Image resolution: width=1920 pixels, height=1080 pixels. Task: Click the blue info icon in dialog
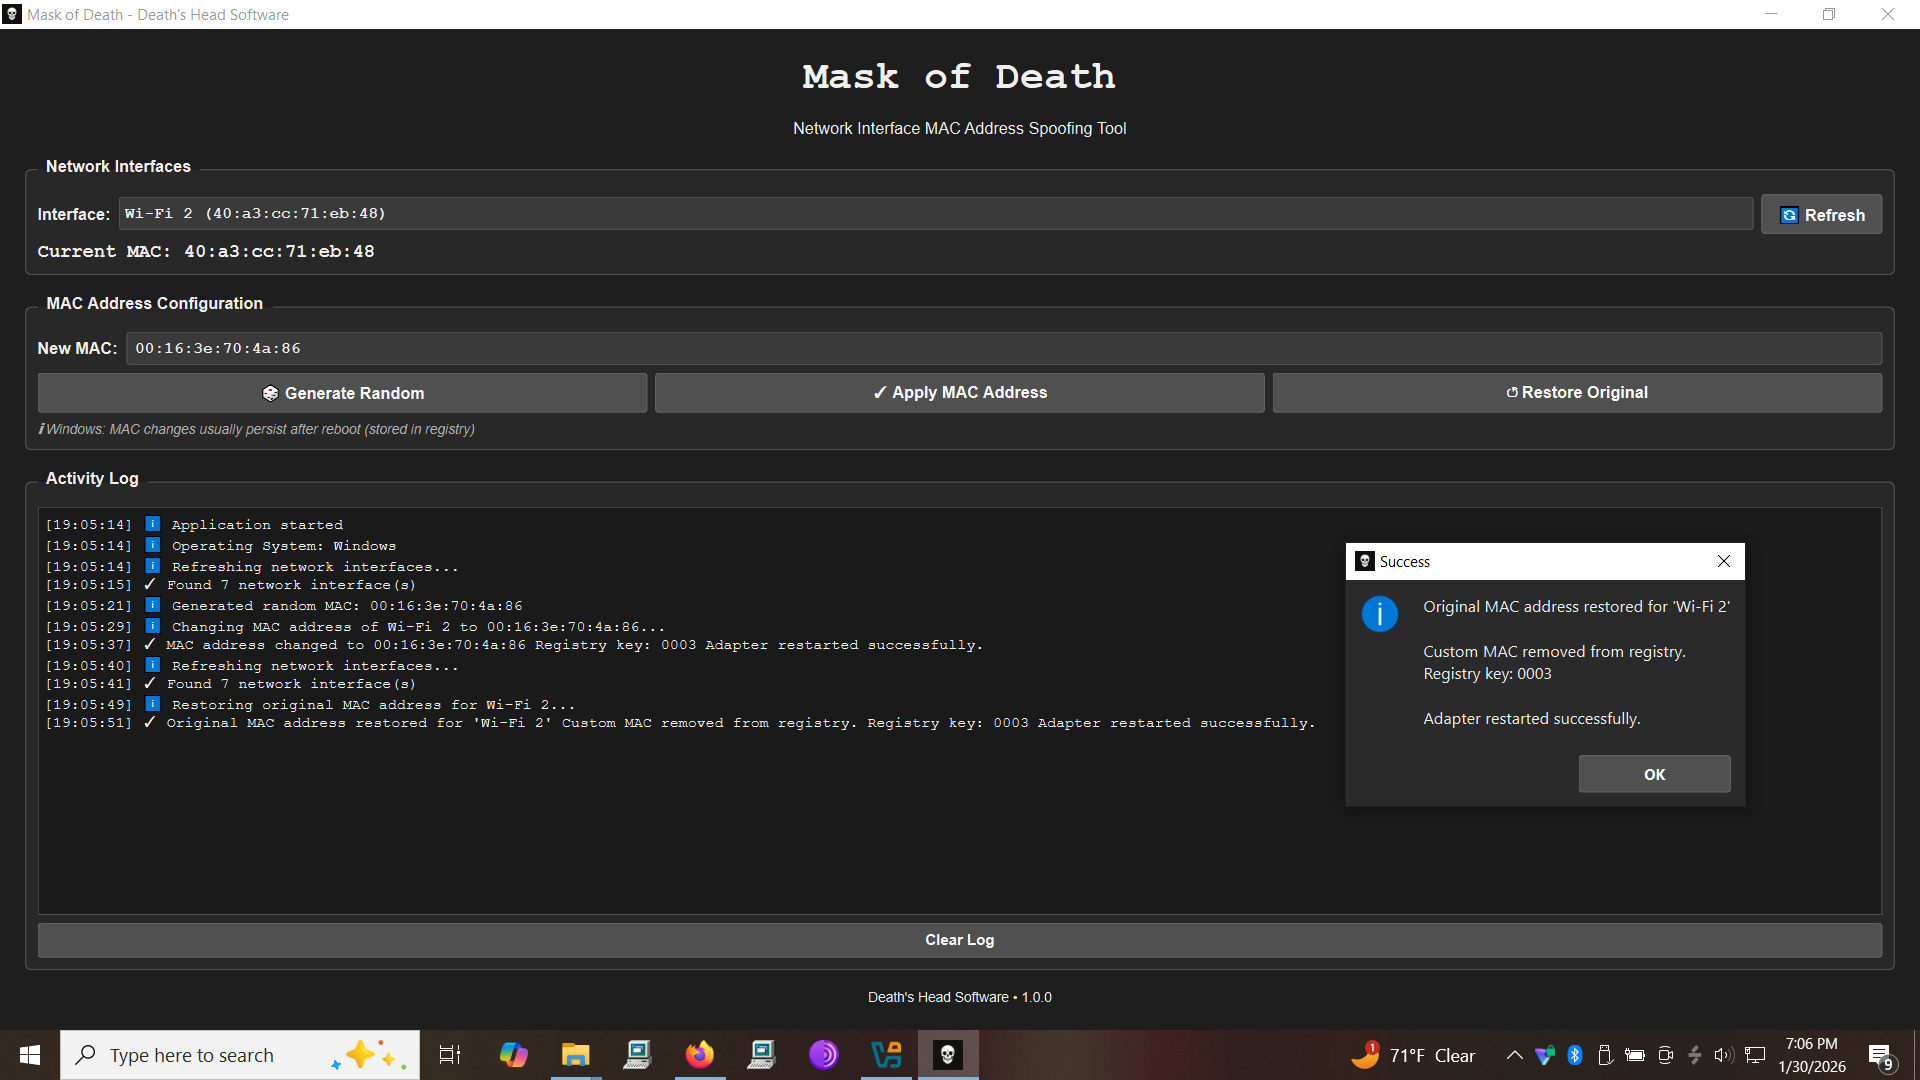coord(1379,614)
